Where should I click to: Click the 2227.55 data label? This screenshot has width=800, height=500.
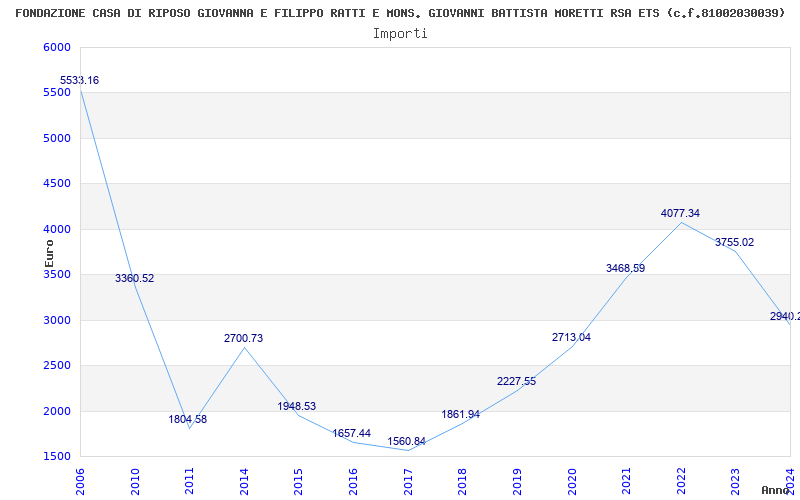(516, 382)
